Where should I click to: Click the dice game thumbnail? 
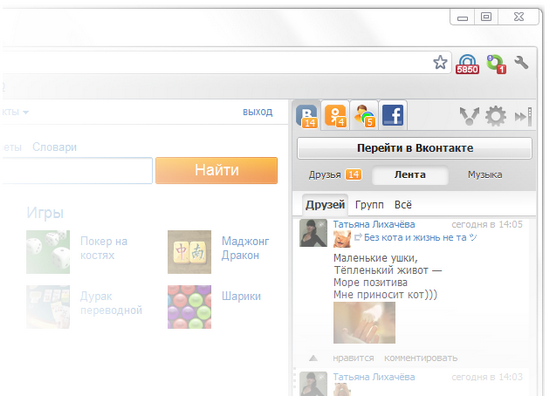pyautogui.click(x=48, y=252)
